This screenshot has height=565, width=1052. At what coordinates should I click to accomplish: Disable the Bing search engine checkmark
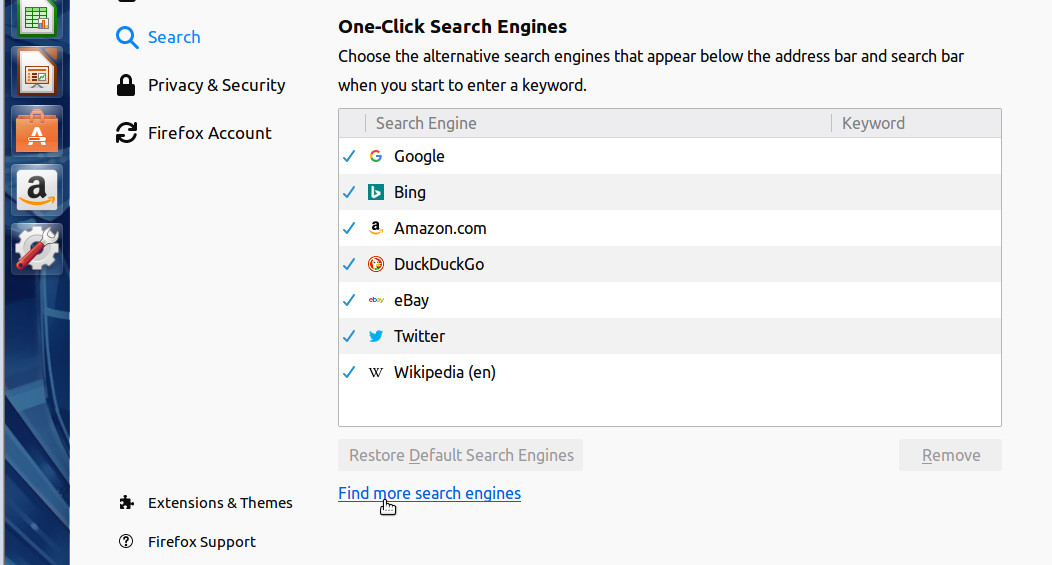click(349, 192)
